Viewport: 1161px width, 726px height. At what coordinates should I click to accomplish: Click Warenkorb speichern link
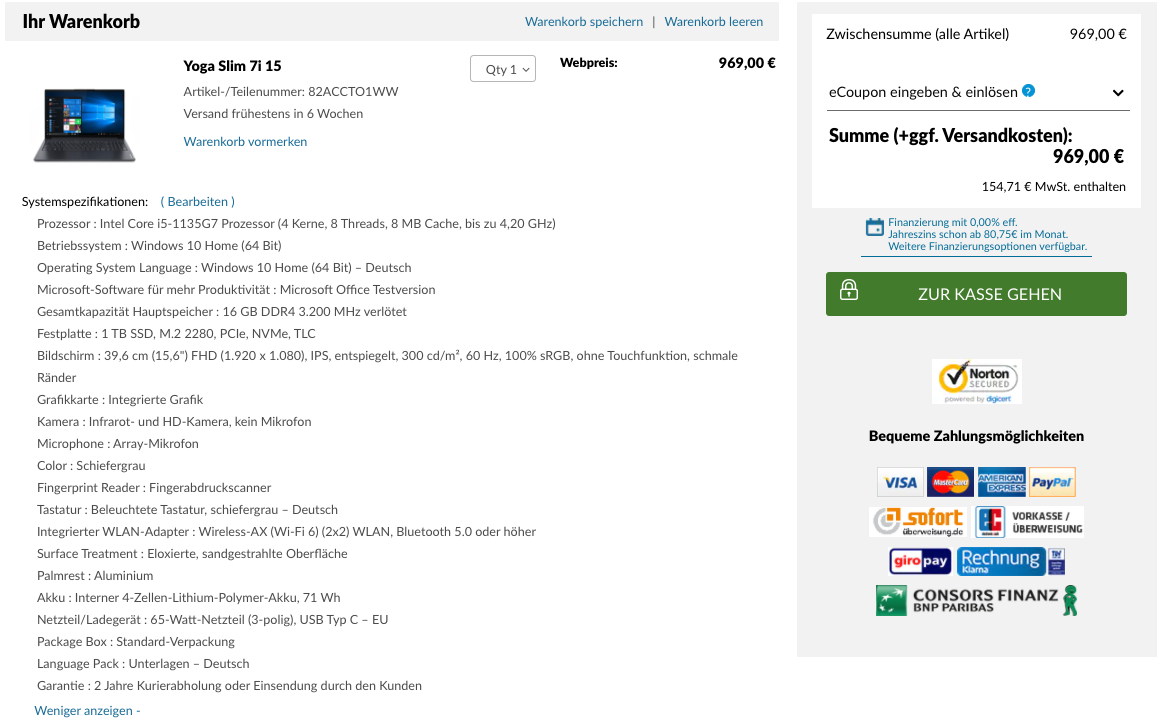583,21
